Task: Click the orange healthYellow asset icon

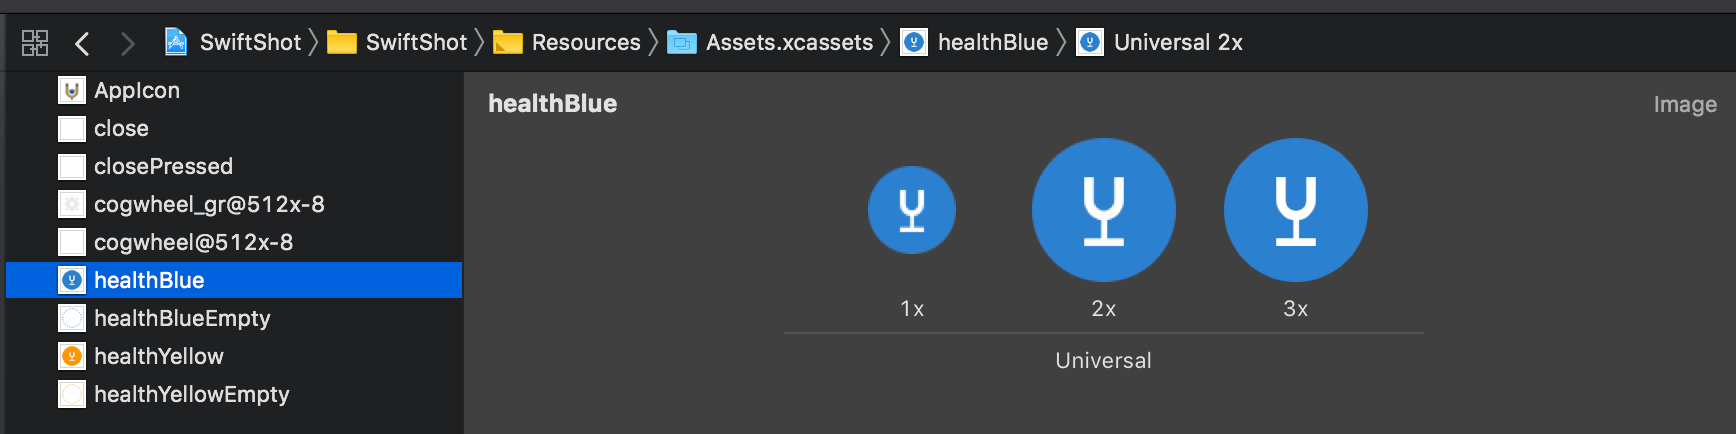Action: coord(72,356)
